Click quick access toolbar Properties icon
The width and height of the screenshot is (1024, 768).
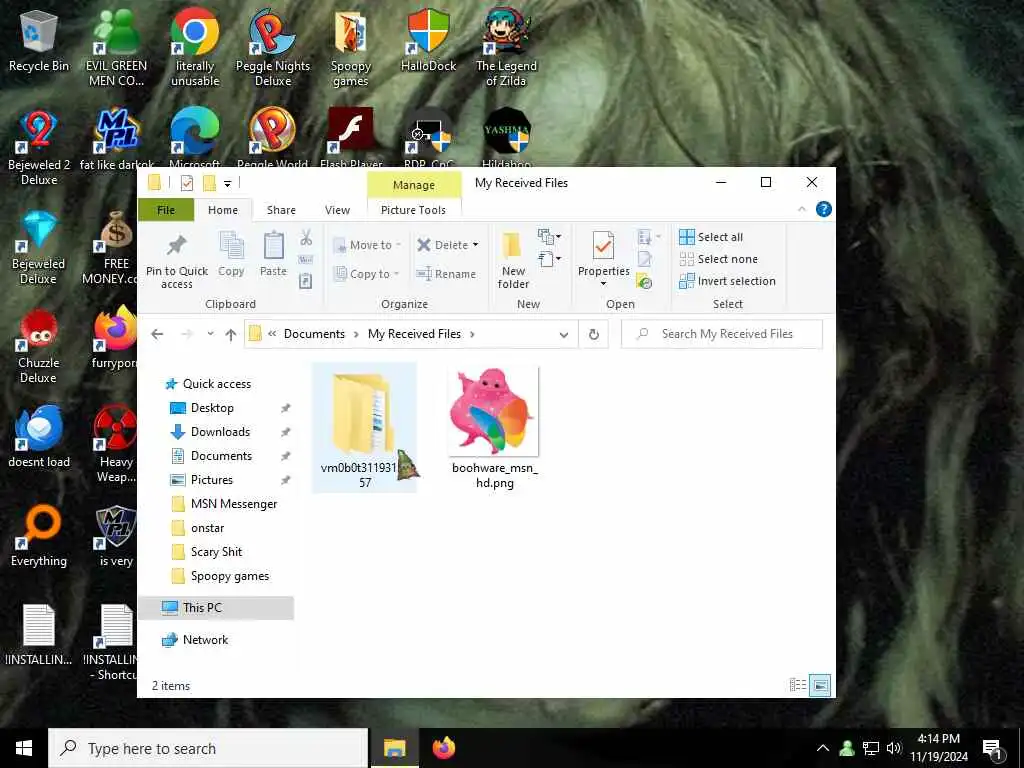tap(187, 183)
